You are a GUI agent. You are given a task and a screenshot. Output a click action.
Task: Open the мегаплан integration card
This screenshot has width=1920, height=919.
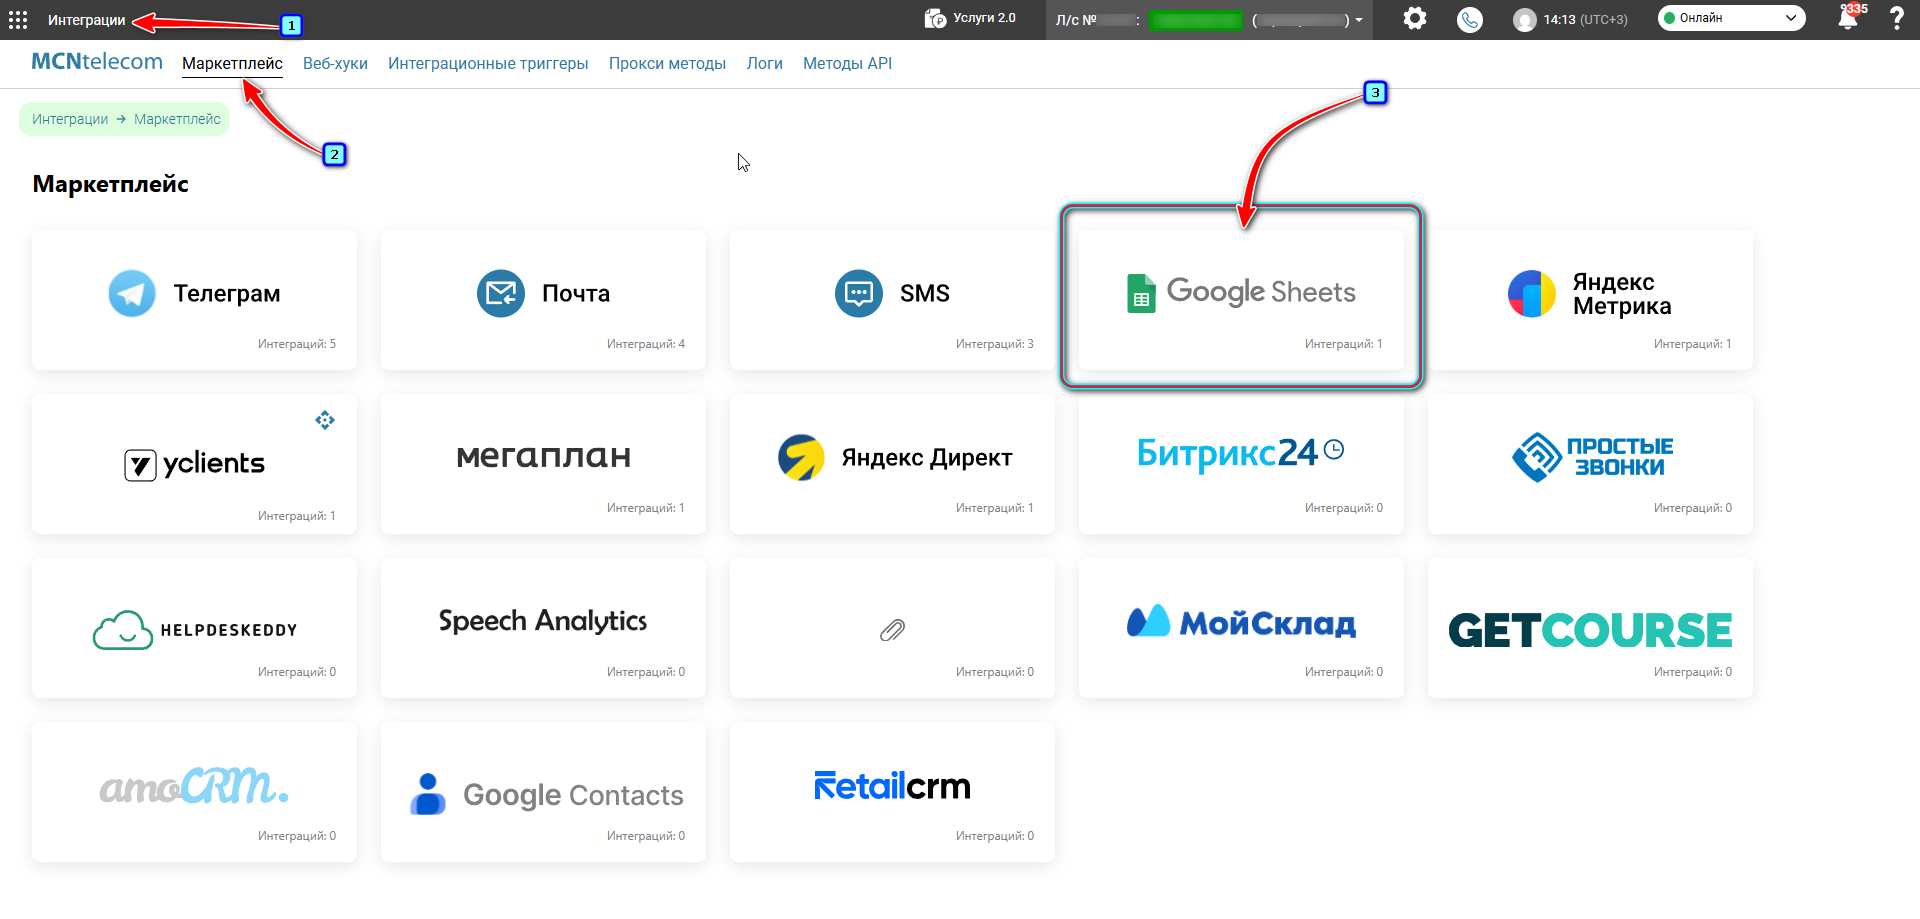[x=543, y=464]
